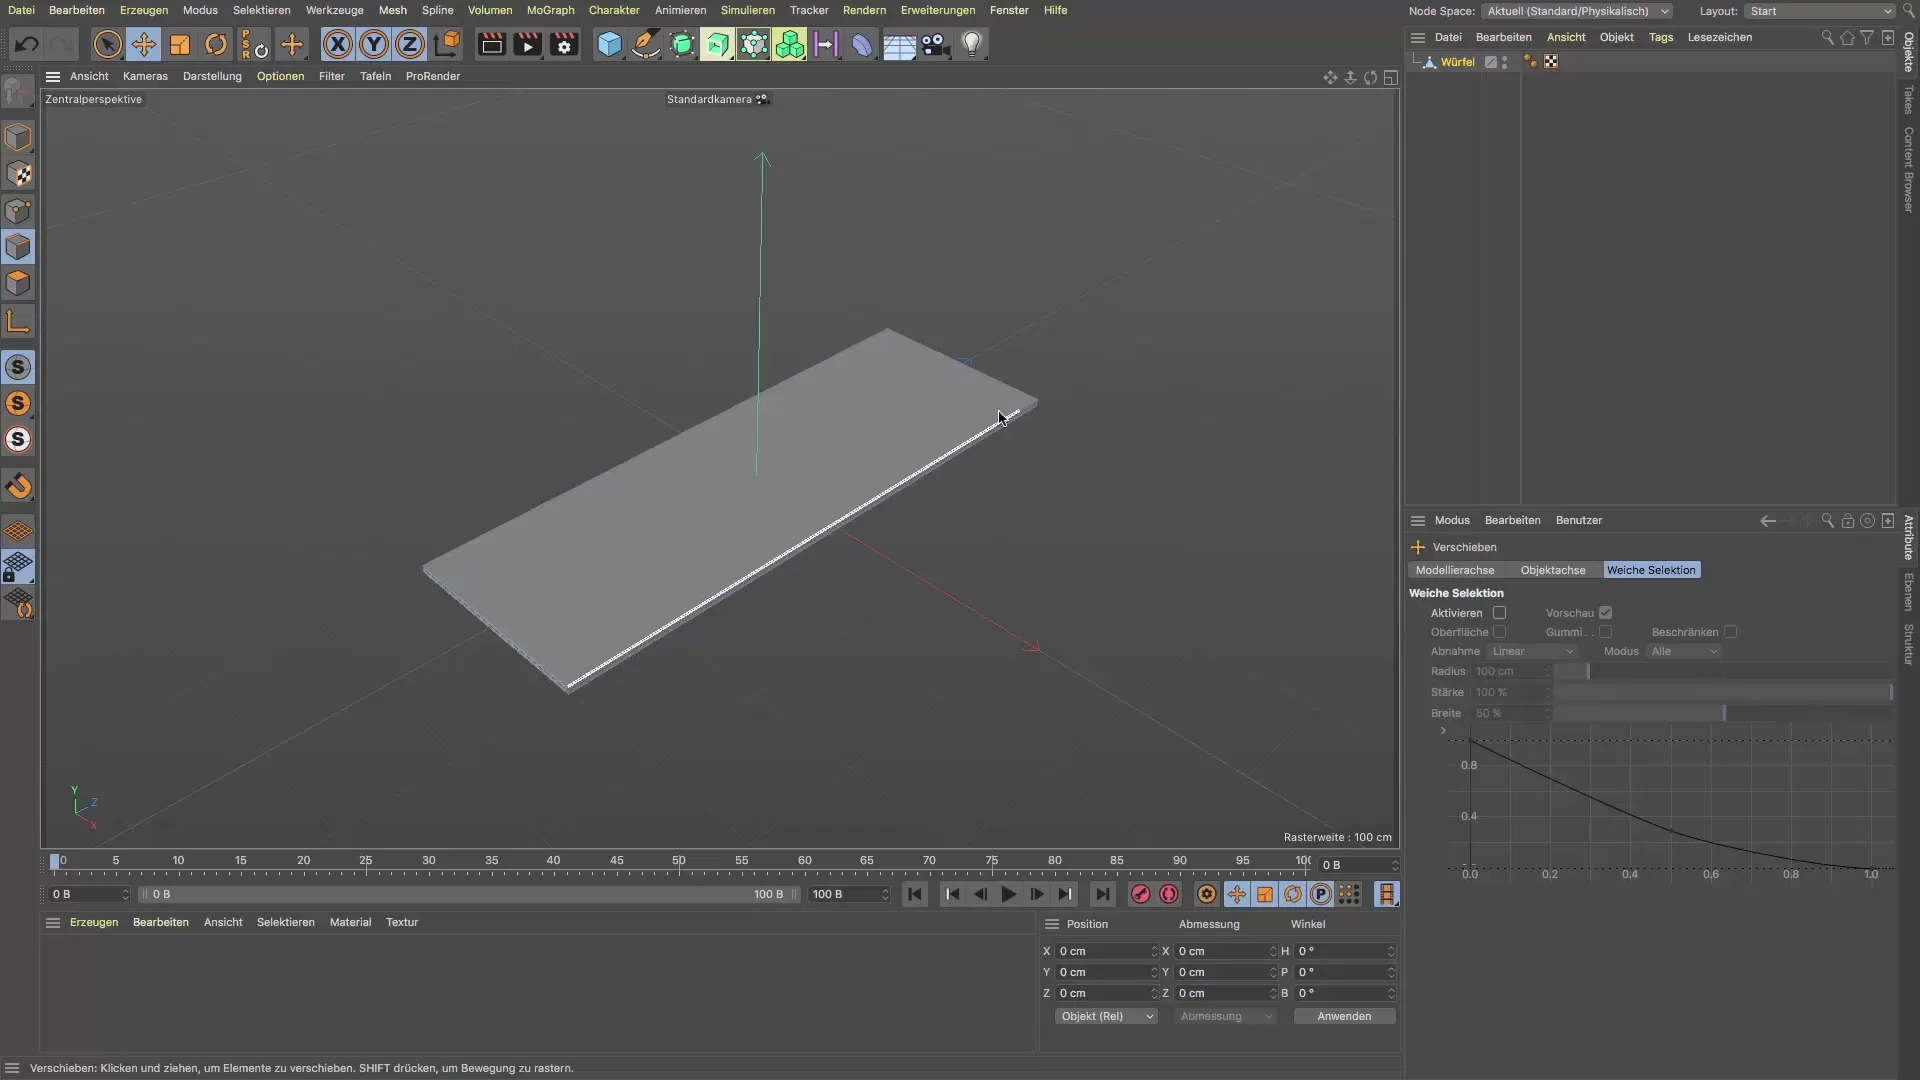
Task: Toggle snapping magnet icon
Action: 18,486
